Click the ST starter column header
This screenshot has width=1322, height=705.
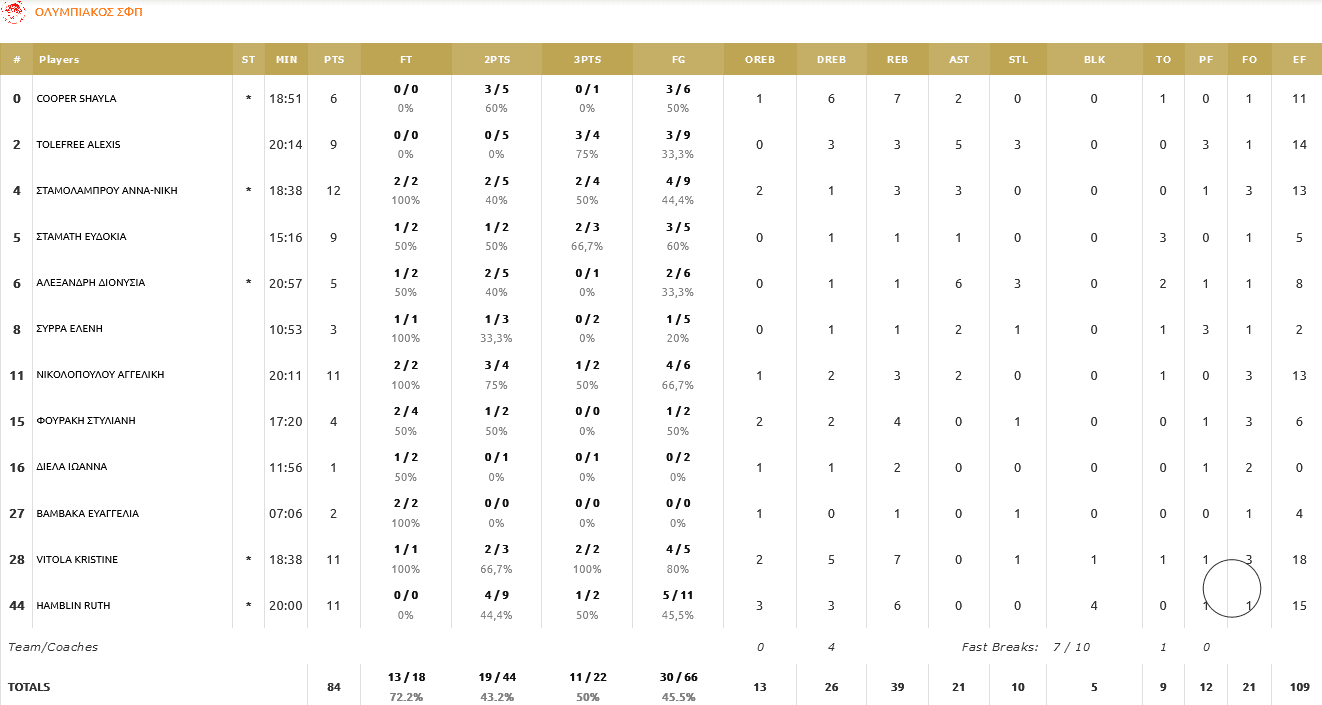click(x=248, y=59)
